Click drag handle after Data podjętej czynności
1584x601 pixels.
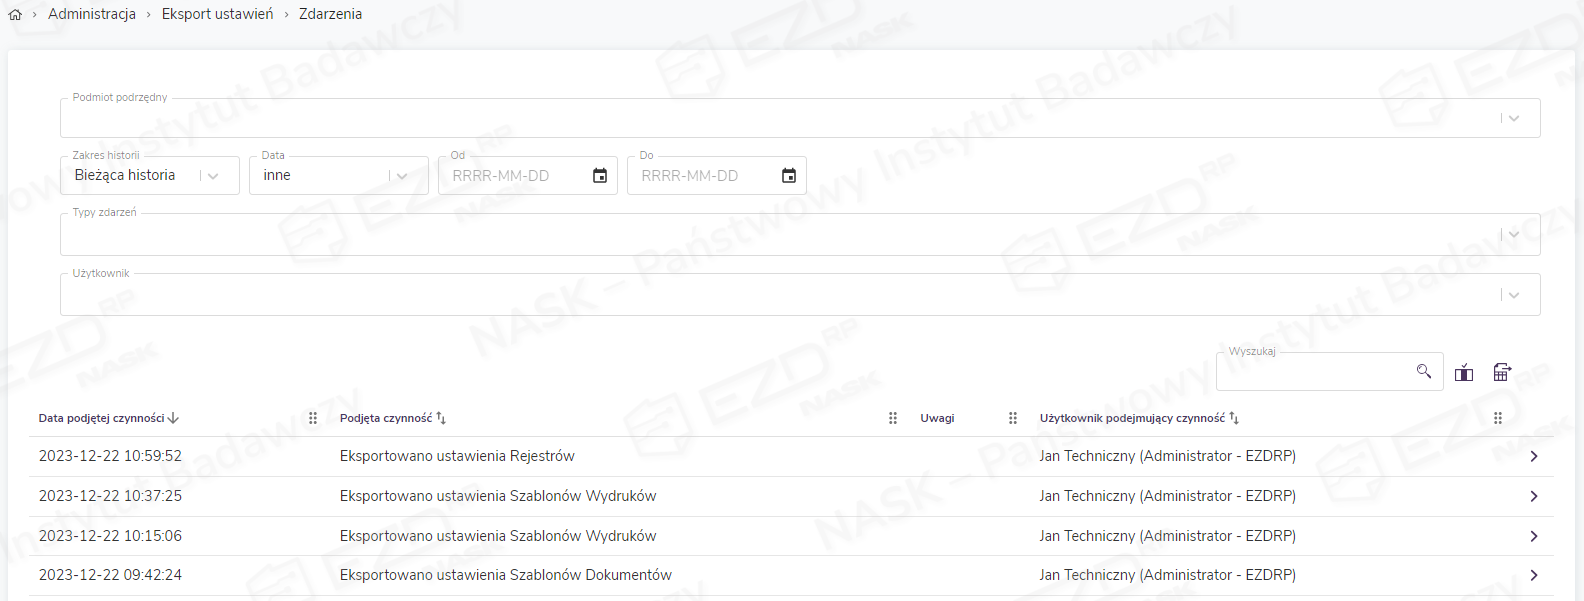pyautogui.click(x=313, y=418)
